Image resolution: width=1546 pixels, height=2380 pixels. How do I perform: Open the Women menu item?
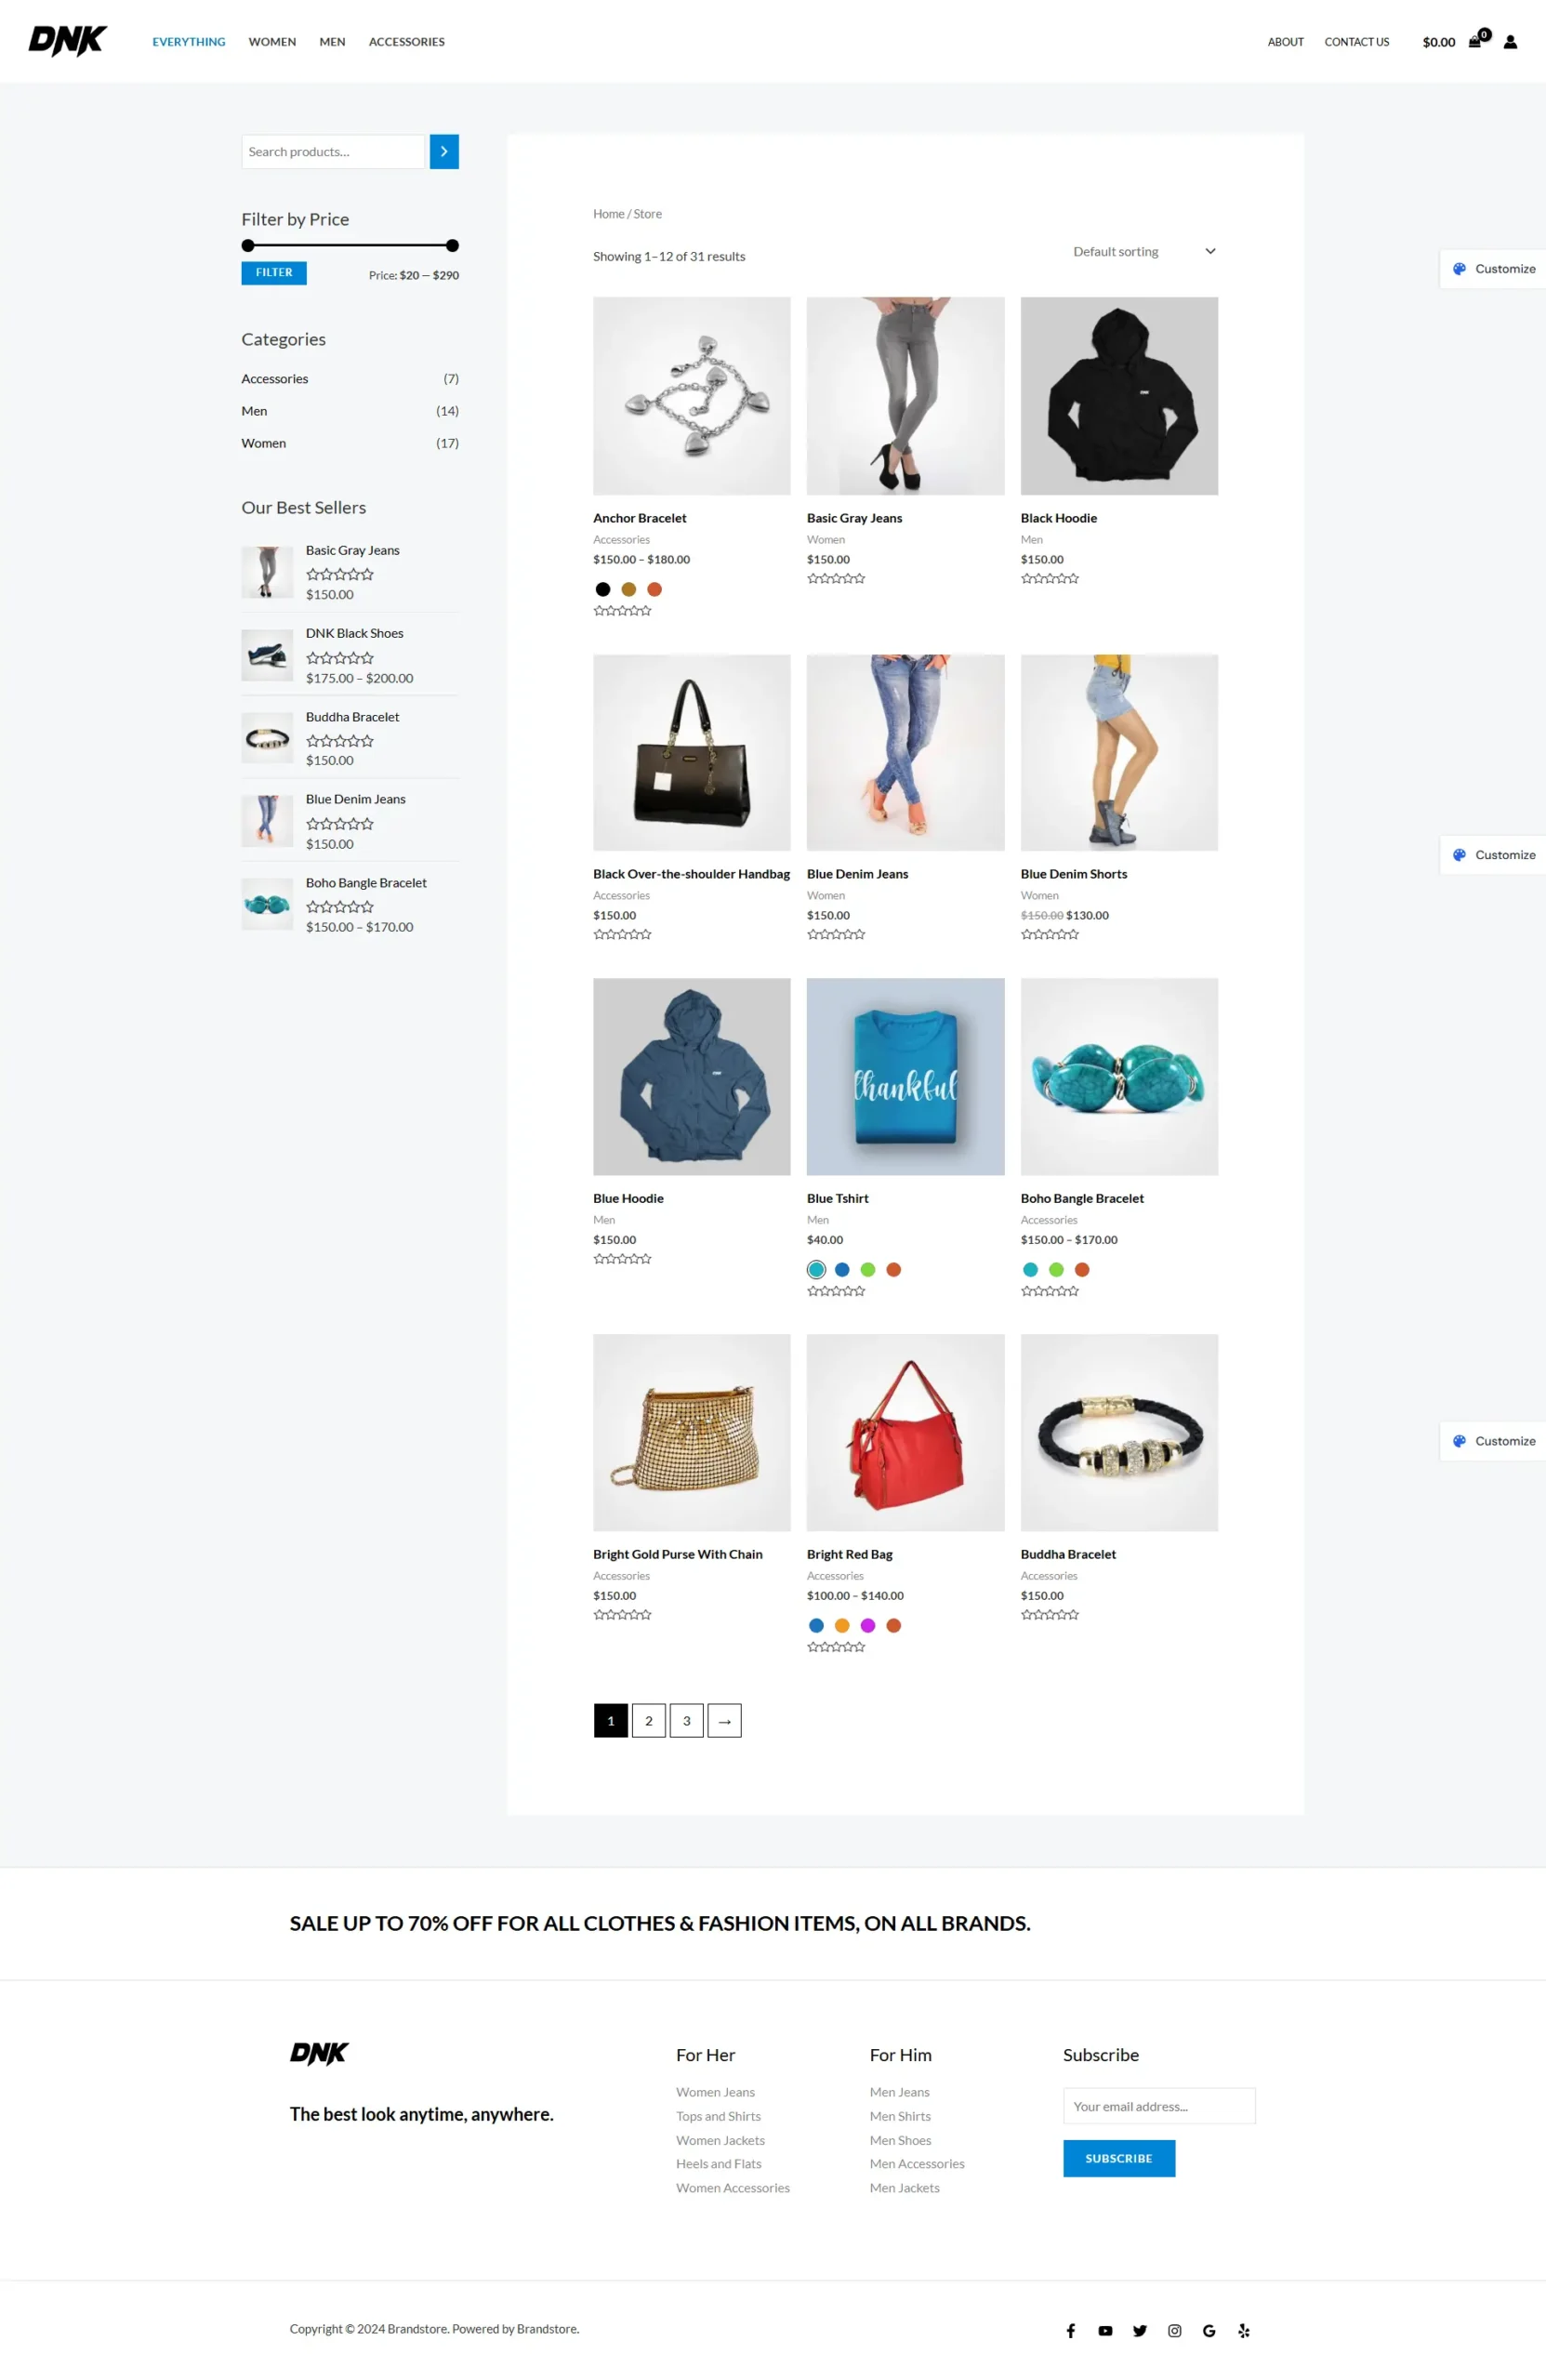pos(272,42)
